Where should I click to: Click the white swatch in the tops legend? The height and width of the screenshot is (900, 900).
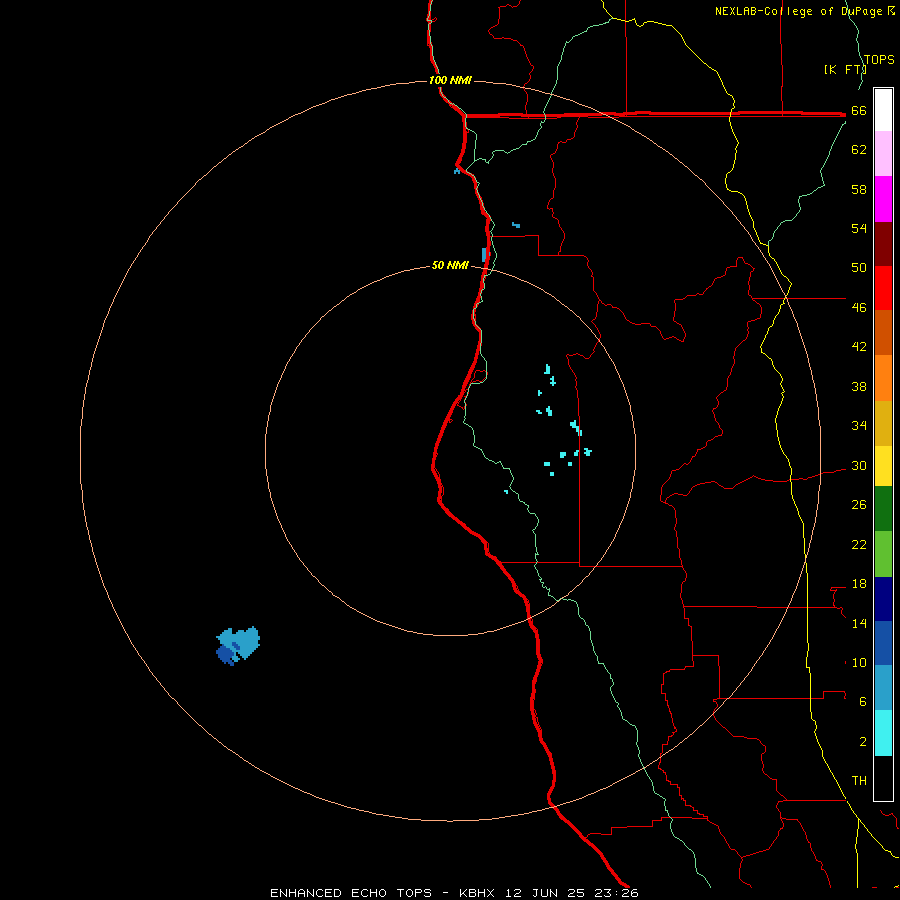883,110
